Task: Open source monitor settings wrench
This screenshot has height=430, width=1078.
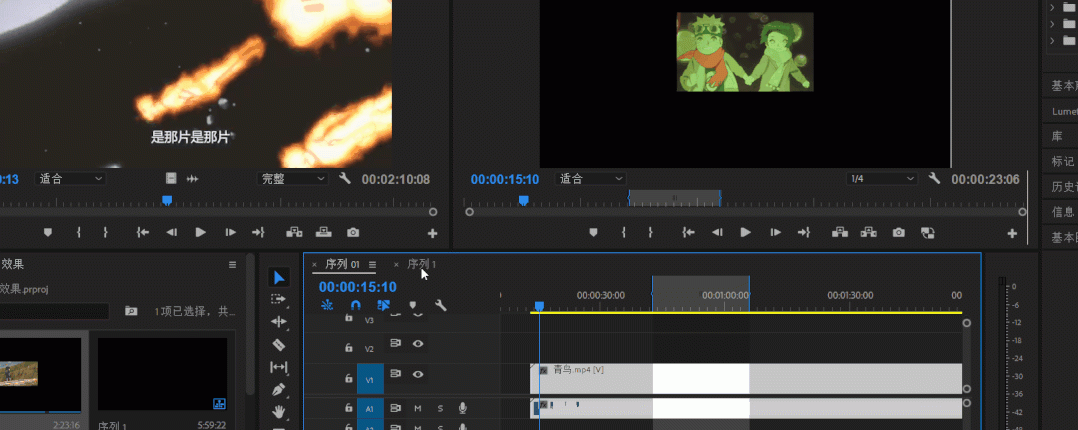Action: click(x=344, y=179)
